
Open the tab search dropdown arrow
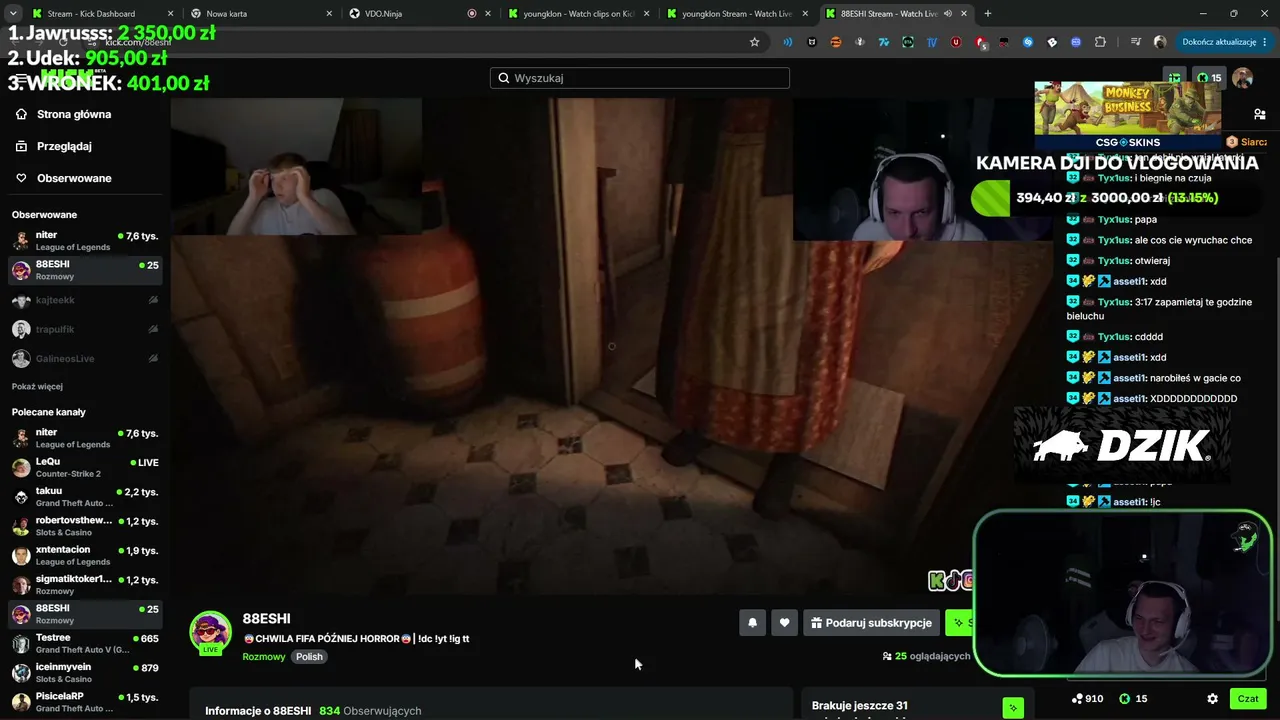tap(13, 13)
